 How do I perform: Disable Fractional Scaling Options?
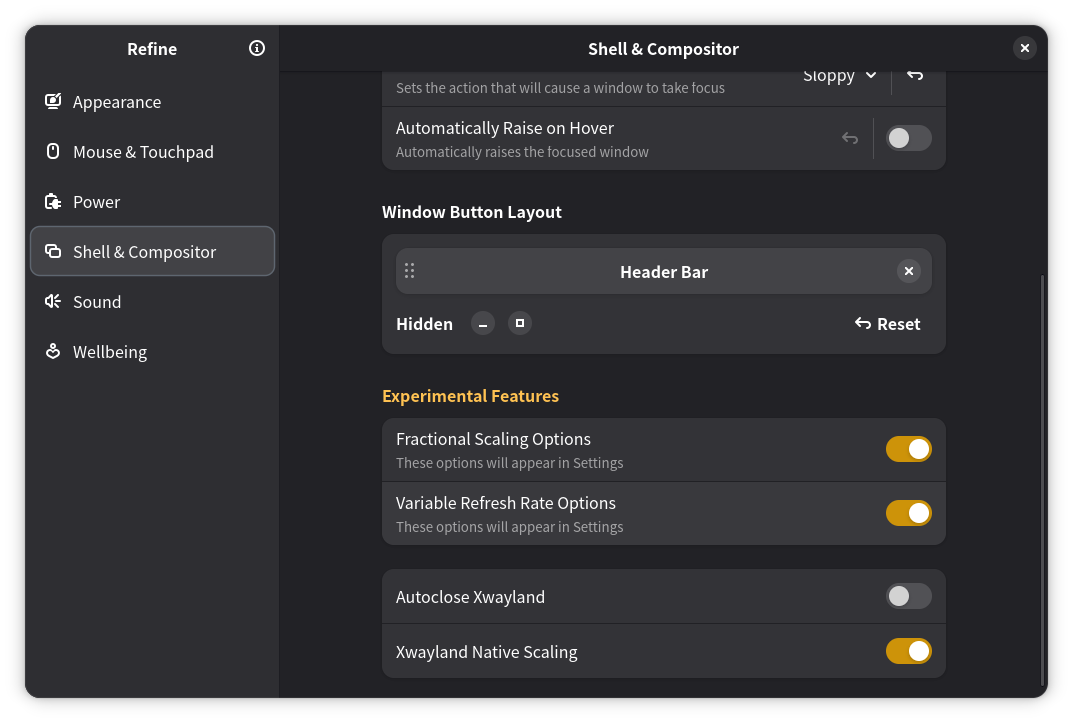tap(908, 449)
